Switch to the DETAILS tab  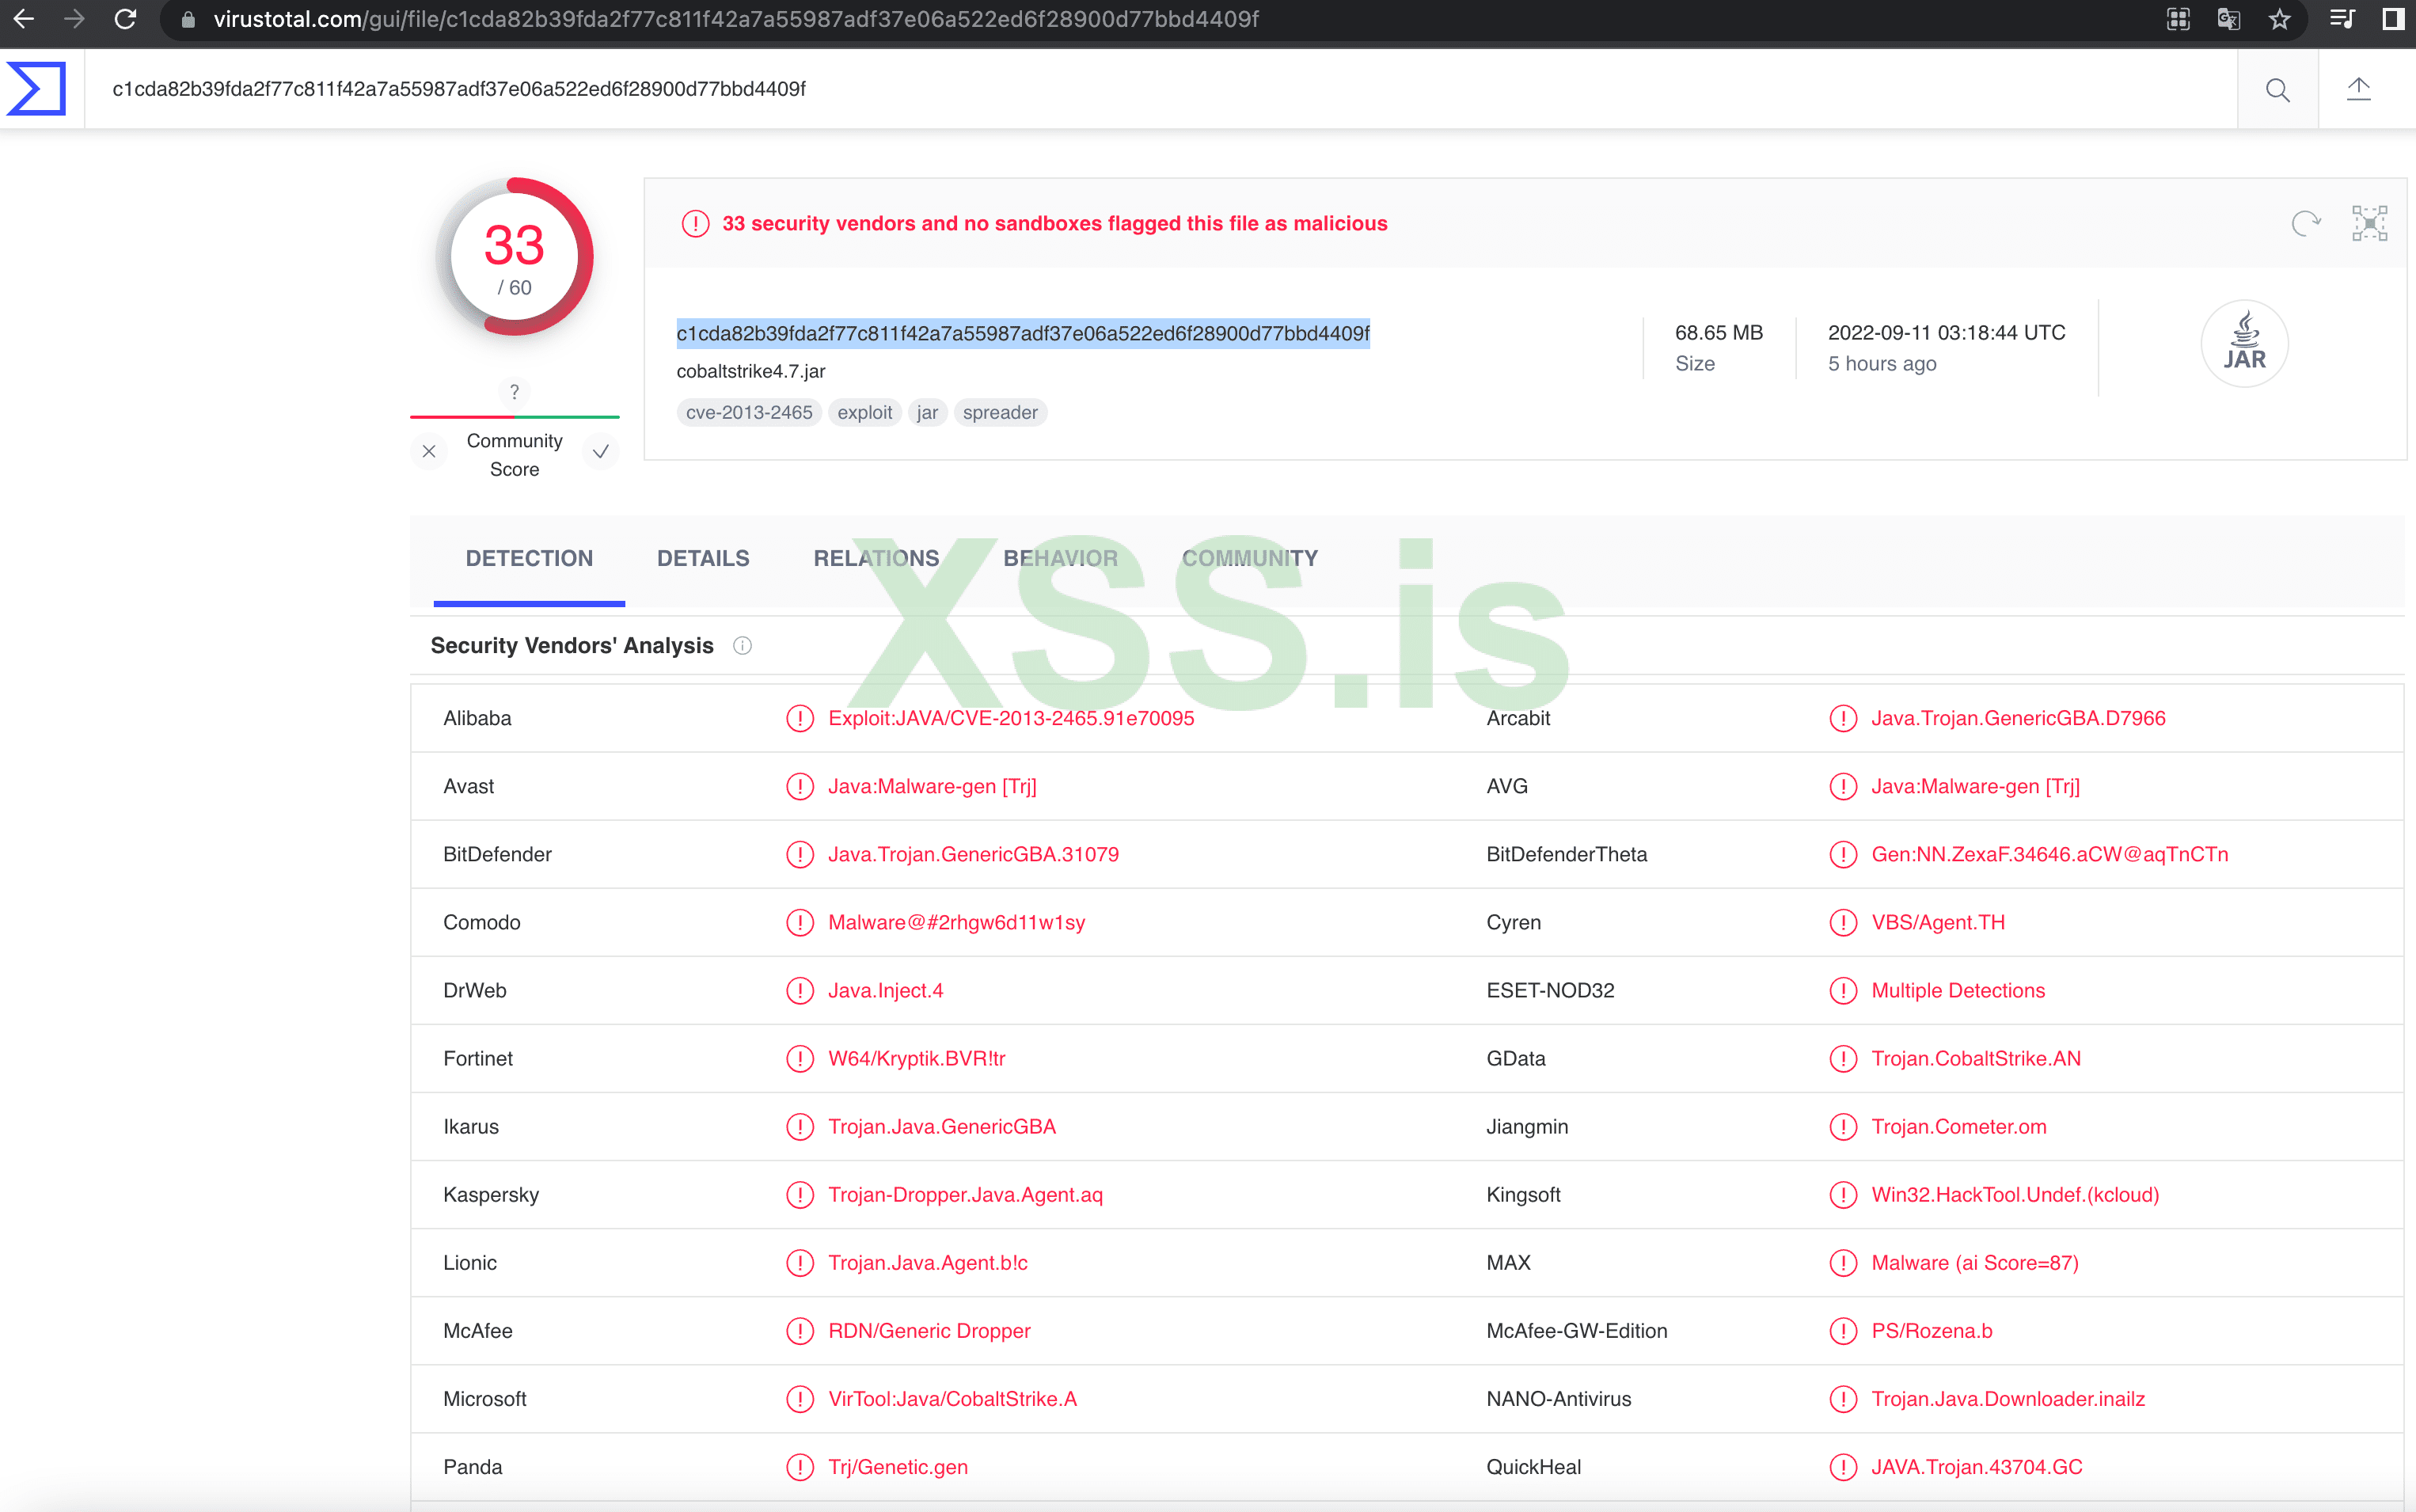(x=703, y=558)
